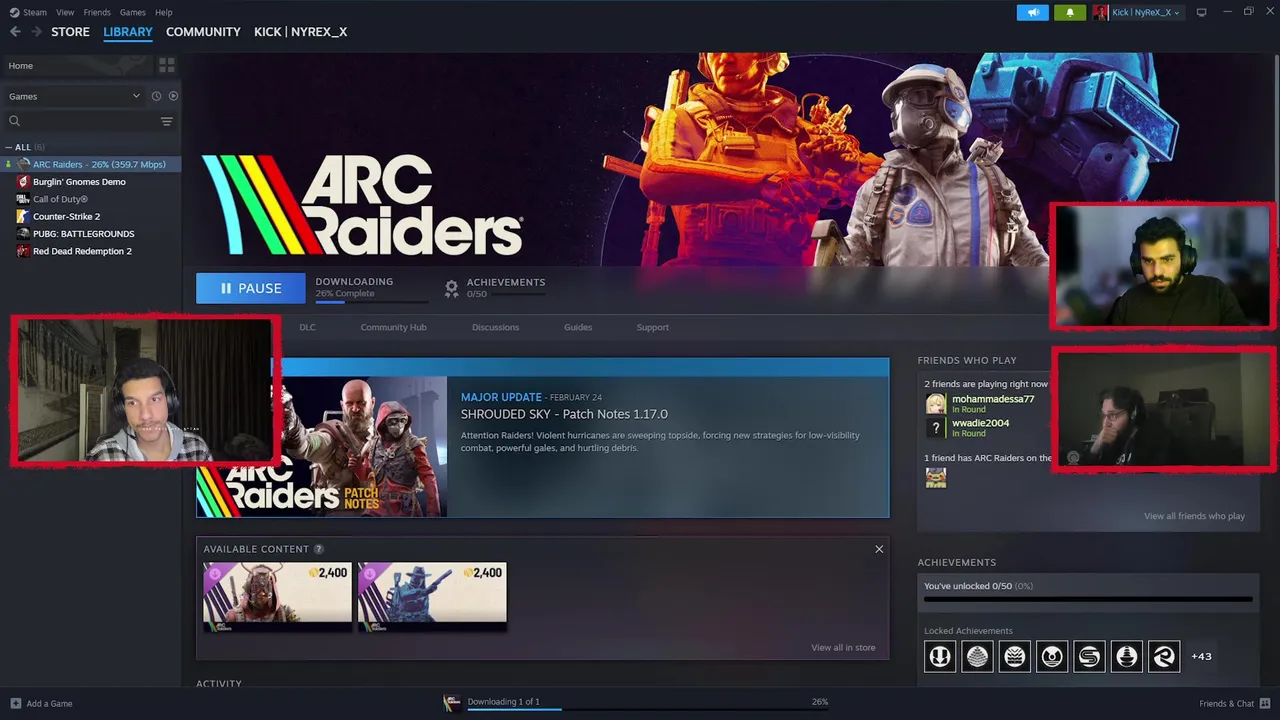Open the green notifications bell
The height and width of the screenshot is (720, 1280).
click(1069, 12)
